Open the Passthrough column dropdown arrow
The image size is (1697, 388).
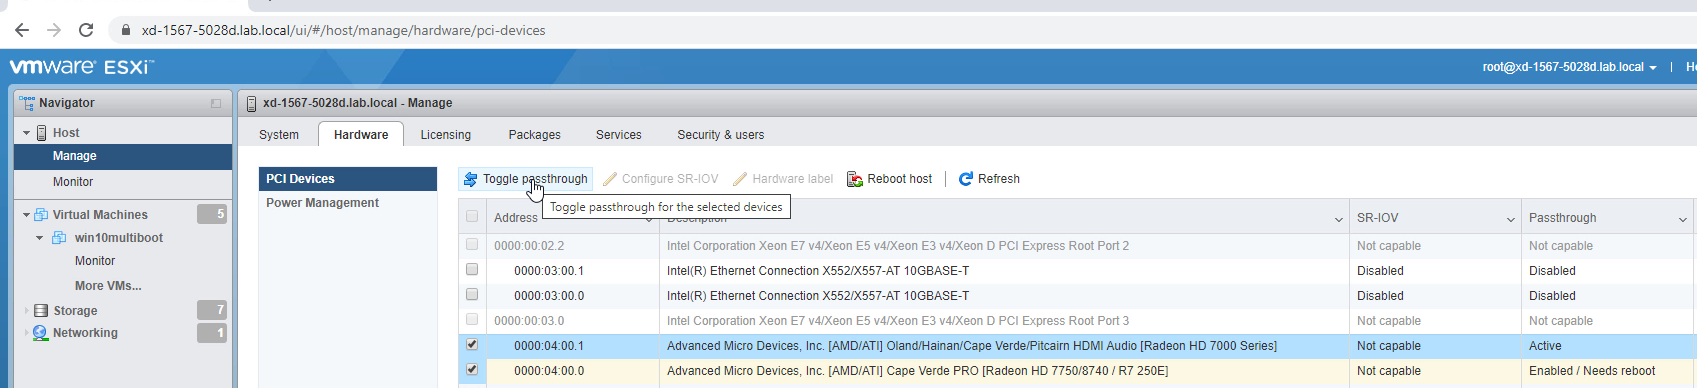[x=1683, y=219]
